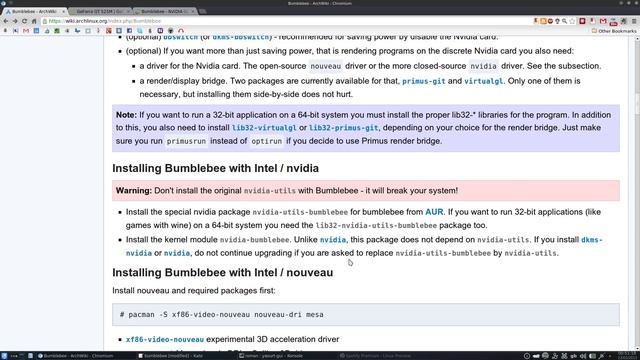Click heading 'Installing Bumblebee with Intel / nvidia'
This screenshot has width=640, height=360.
point(216,168)
